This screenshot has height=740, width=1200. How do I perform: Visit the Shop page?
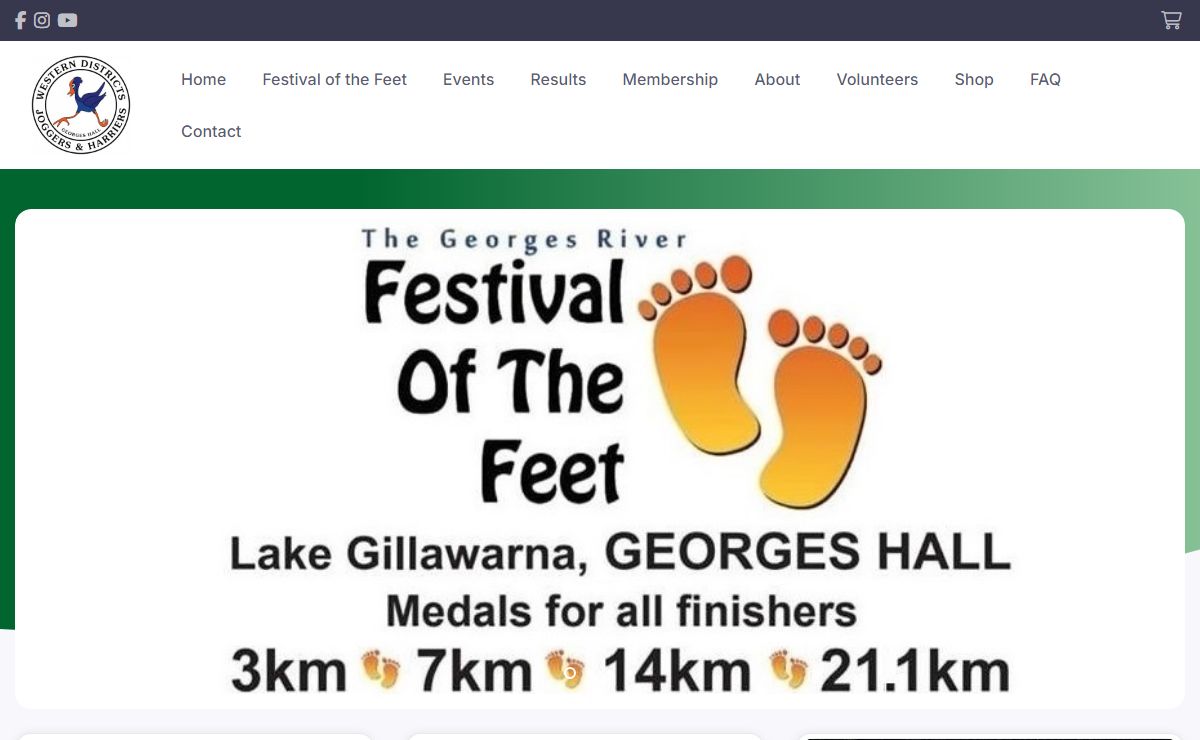tap(974, 79)
